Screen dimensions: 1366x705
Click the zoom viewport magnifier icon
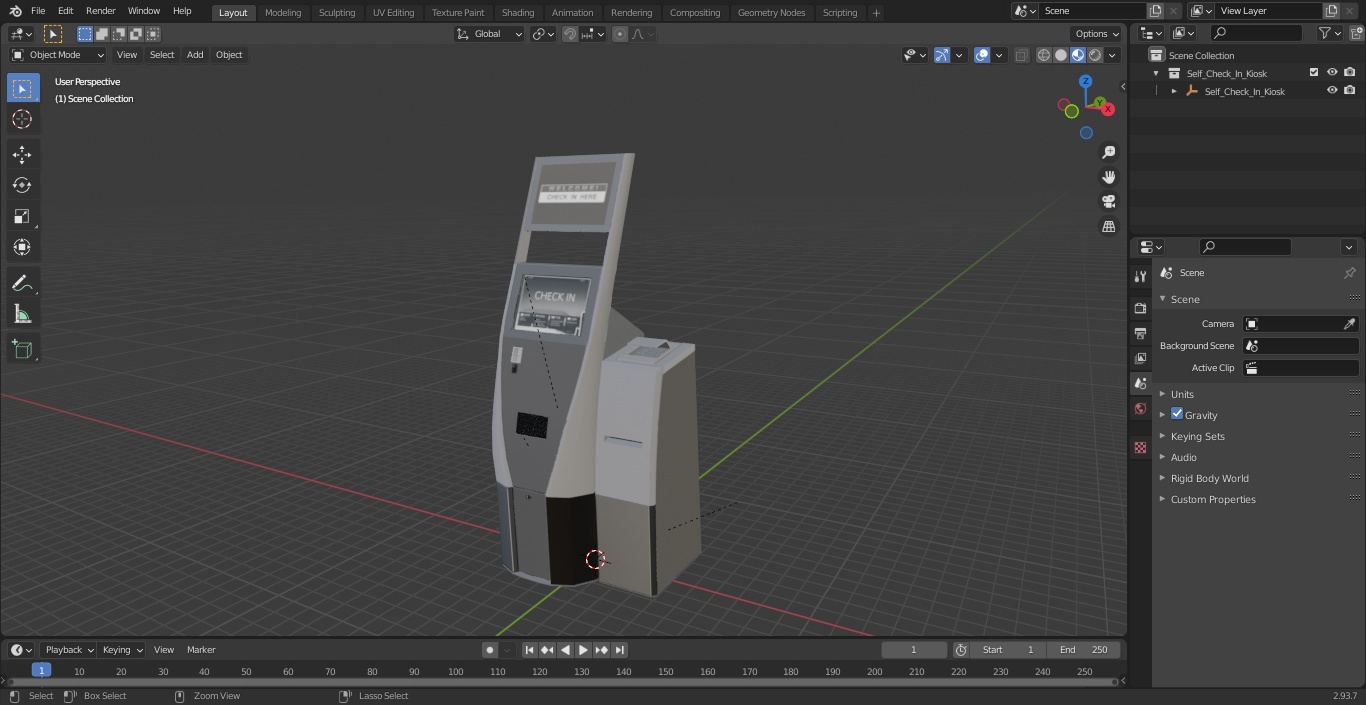coord(1109,152)
